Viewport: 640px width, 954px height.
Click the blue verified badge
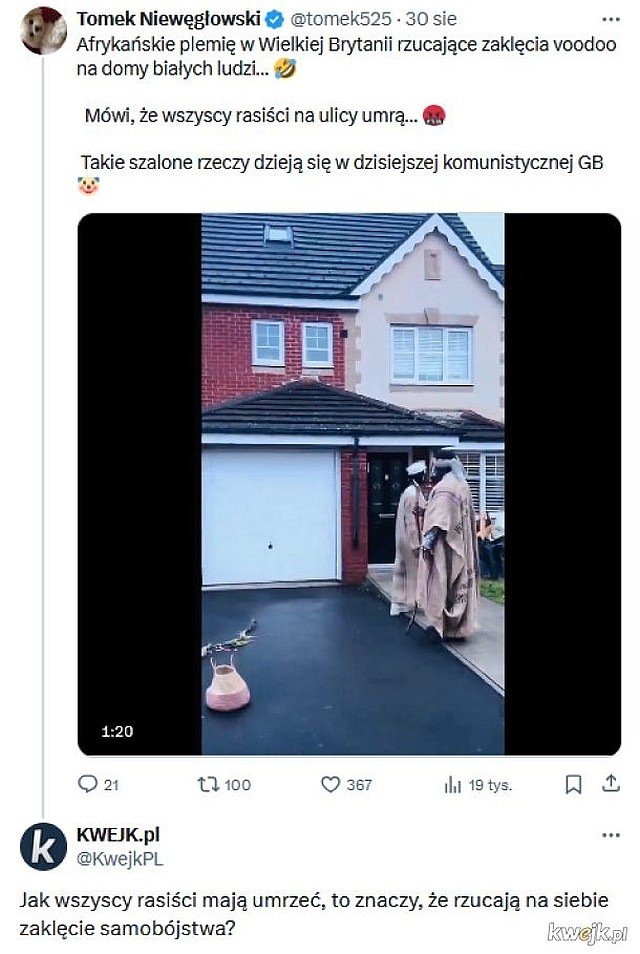pyautogui.click(x=275, y=19)
